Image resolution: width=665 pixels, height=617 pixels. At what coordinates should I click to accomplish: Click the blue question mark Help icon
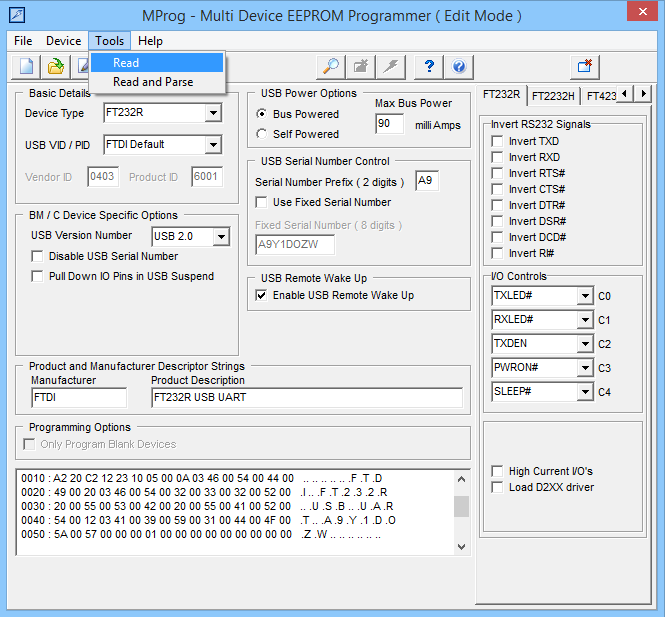(x=429, y=67)
